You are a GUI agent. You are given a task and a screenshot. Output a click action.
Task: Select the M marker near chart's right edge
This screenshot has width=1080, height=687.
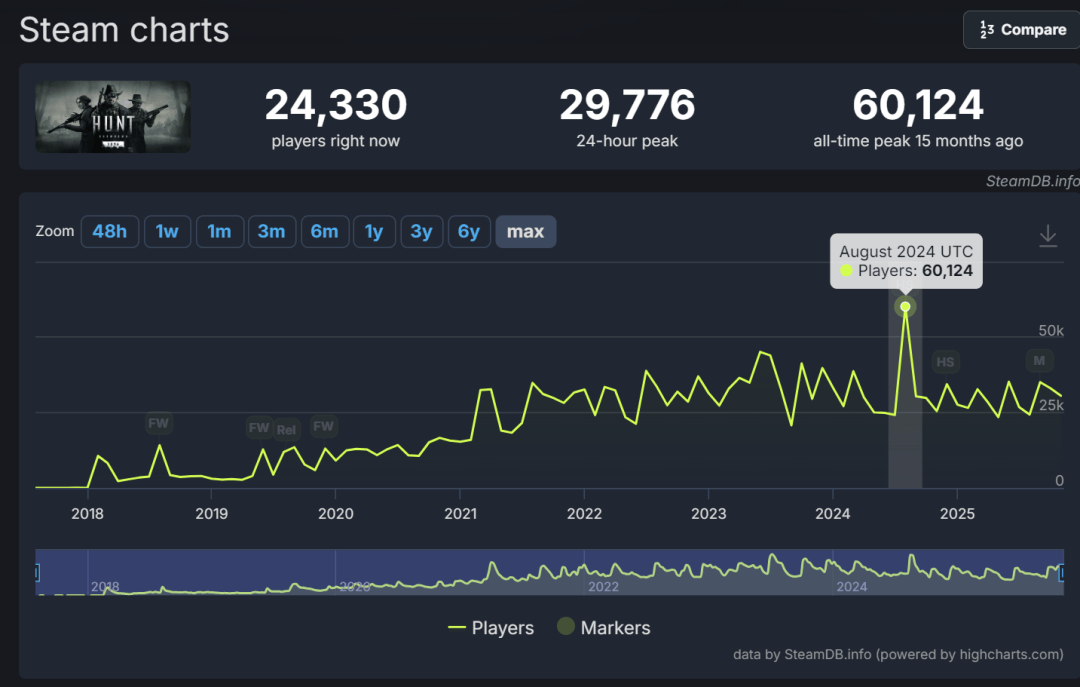pos(1039,360)
